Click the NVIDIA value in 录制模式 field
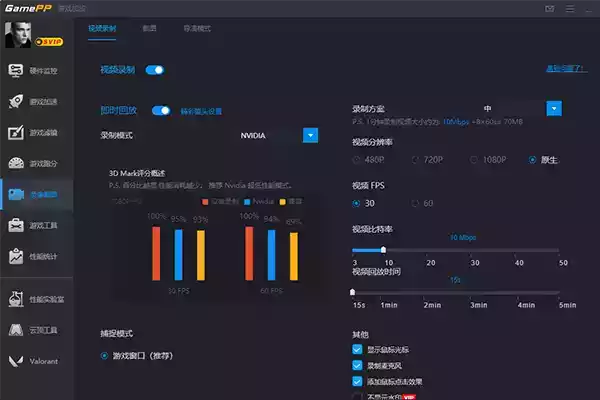 coord(253,136)
